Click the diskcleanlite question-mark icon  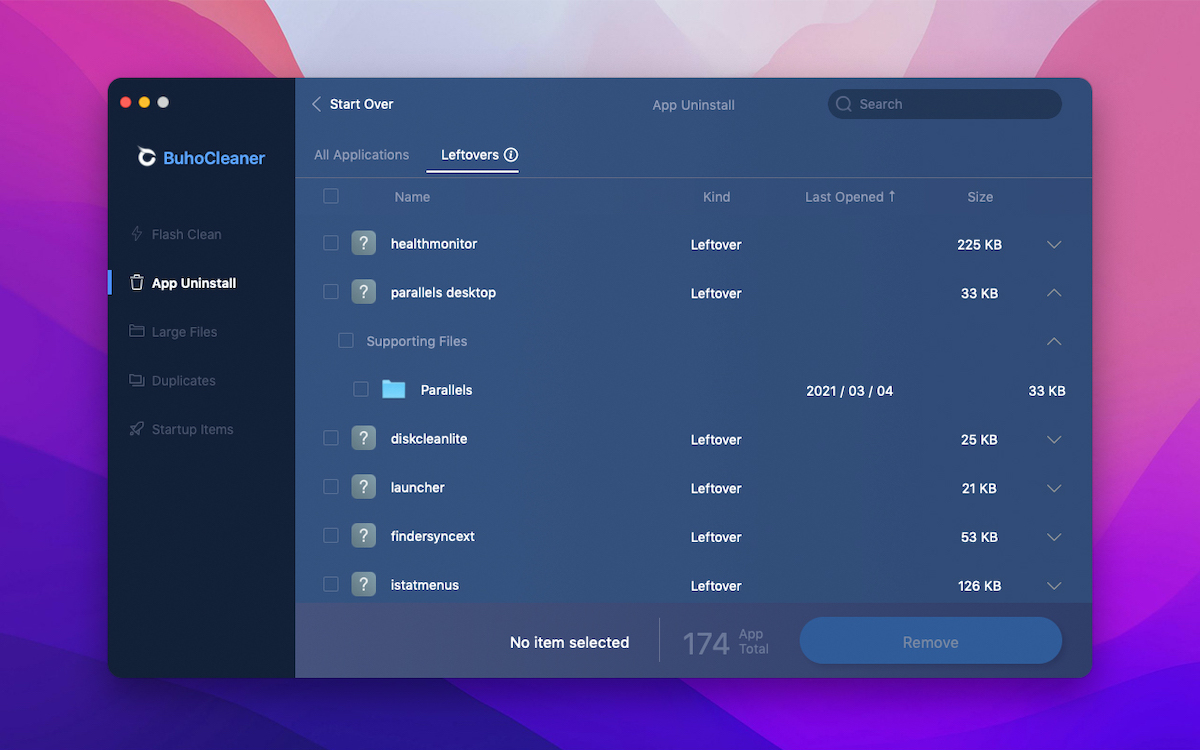click(x=364, y=438)
